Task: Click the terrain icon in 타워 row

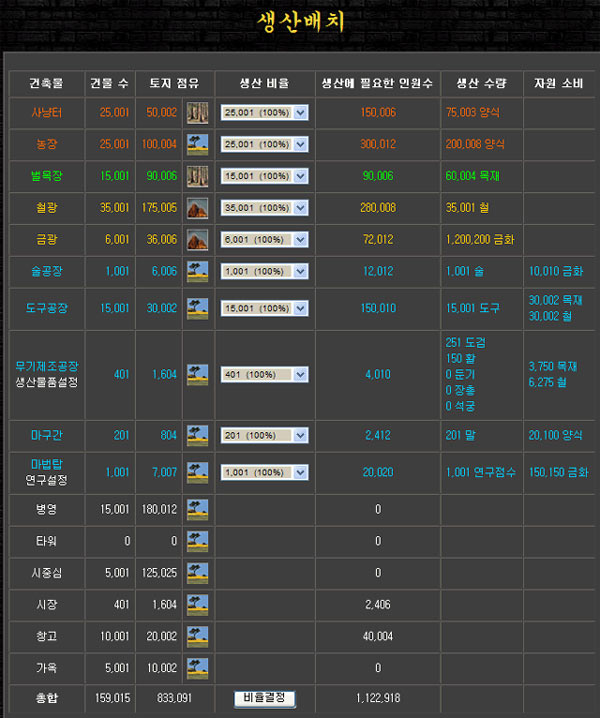Action: coord(197,541)
